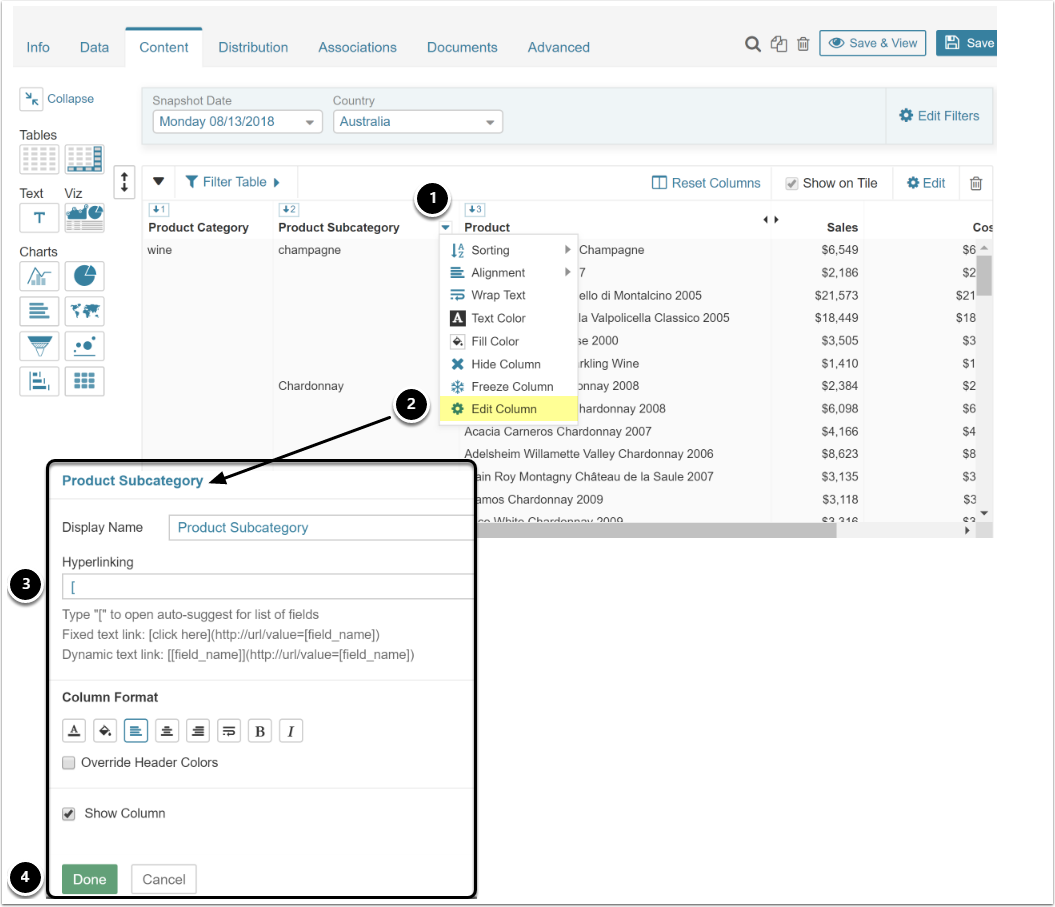Click the Save & View button

873,43
